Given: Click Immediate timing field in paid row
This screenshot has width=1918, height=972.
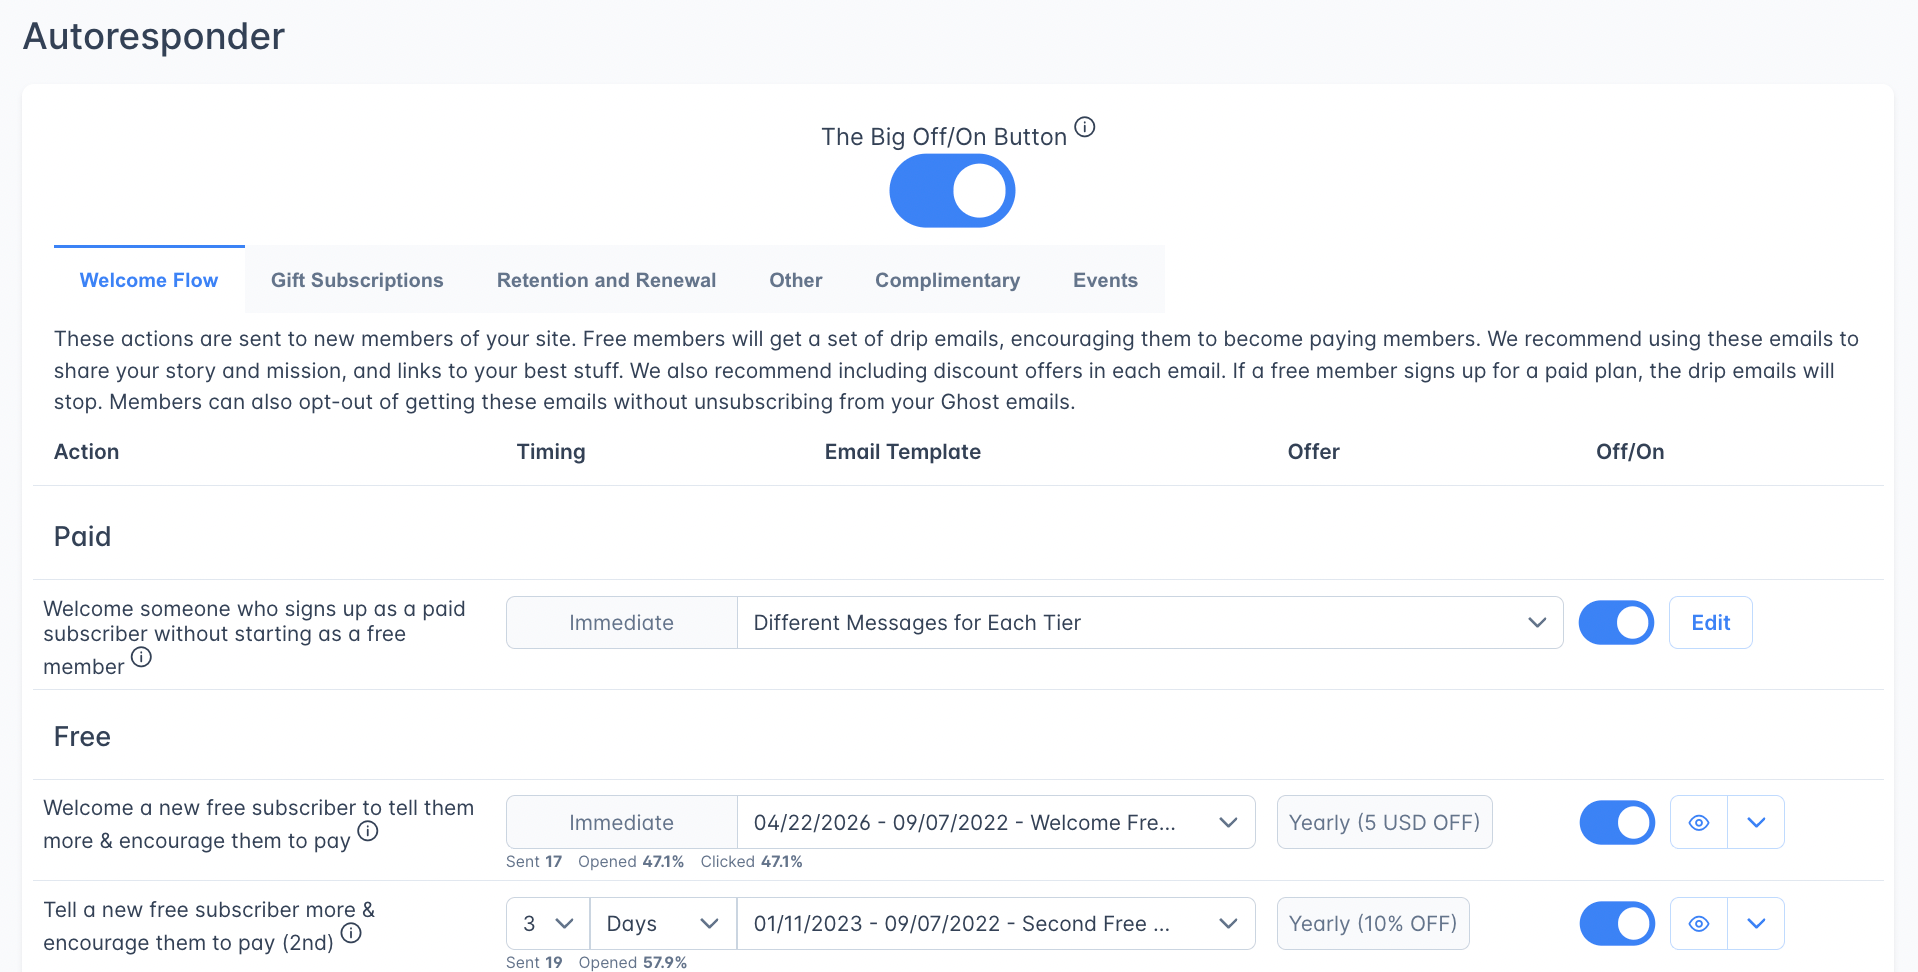Looking at the screenshot, I should [621, 622].
